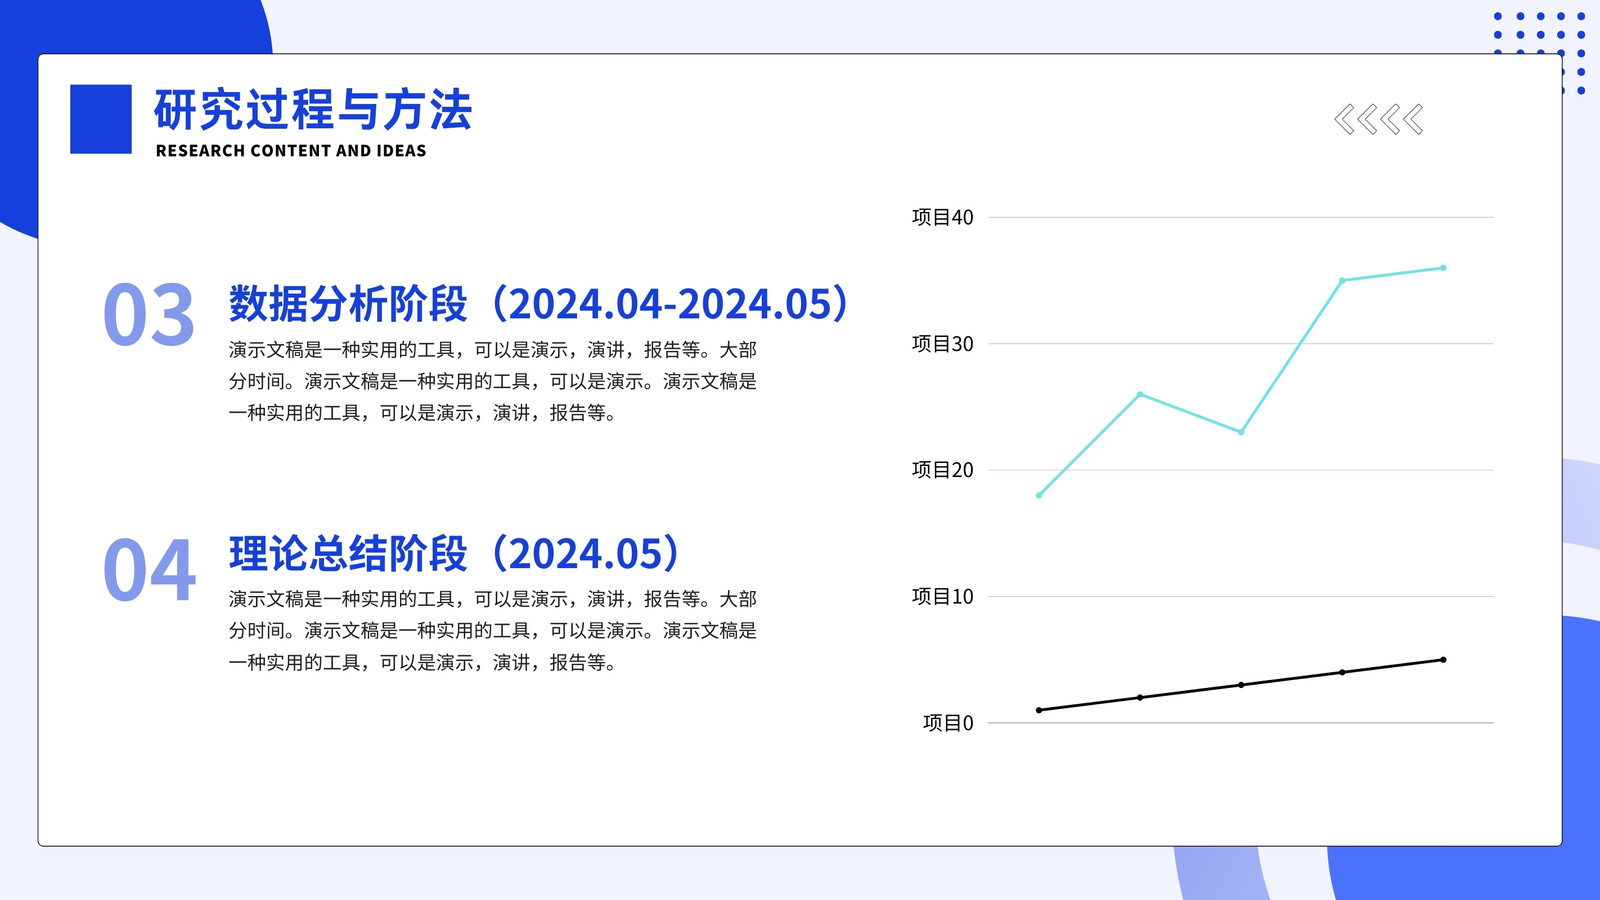Select the large number 03
Screen dimensions: 1600x900
coord(149,315)
